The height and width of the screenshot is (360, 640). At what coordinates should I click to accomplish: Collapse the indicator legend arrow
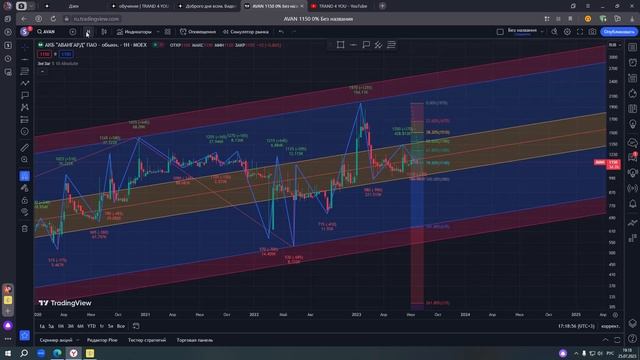click(42, 71)
